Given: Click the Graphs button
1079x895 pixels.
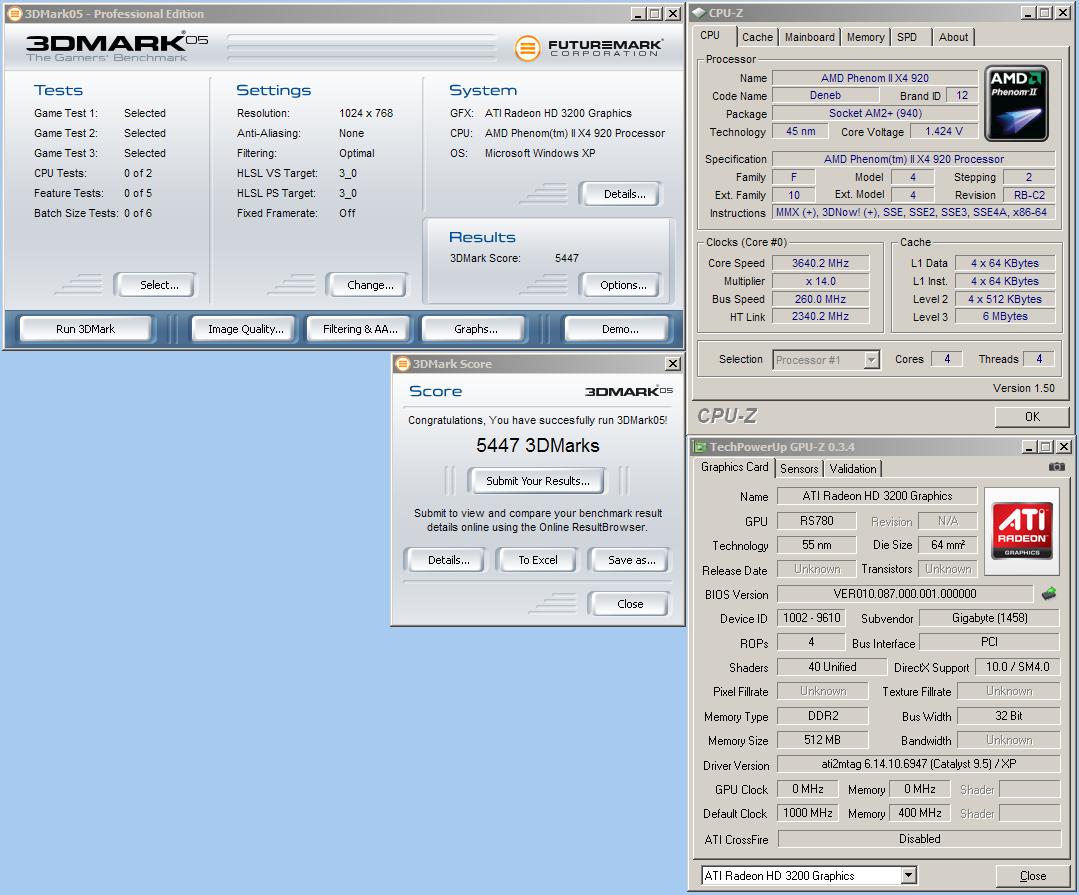Looking at the screenshot, I should coord(476,329).
